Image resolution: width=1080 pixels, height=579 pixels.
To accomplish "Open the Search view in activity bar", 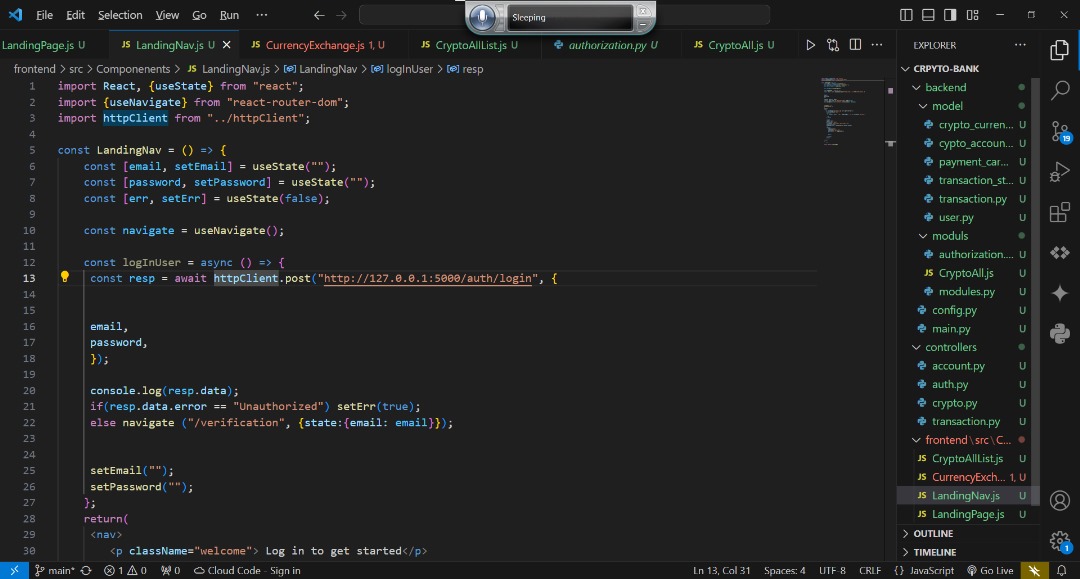I will click(1059, 90).
